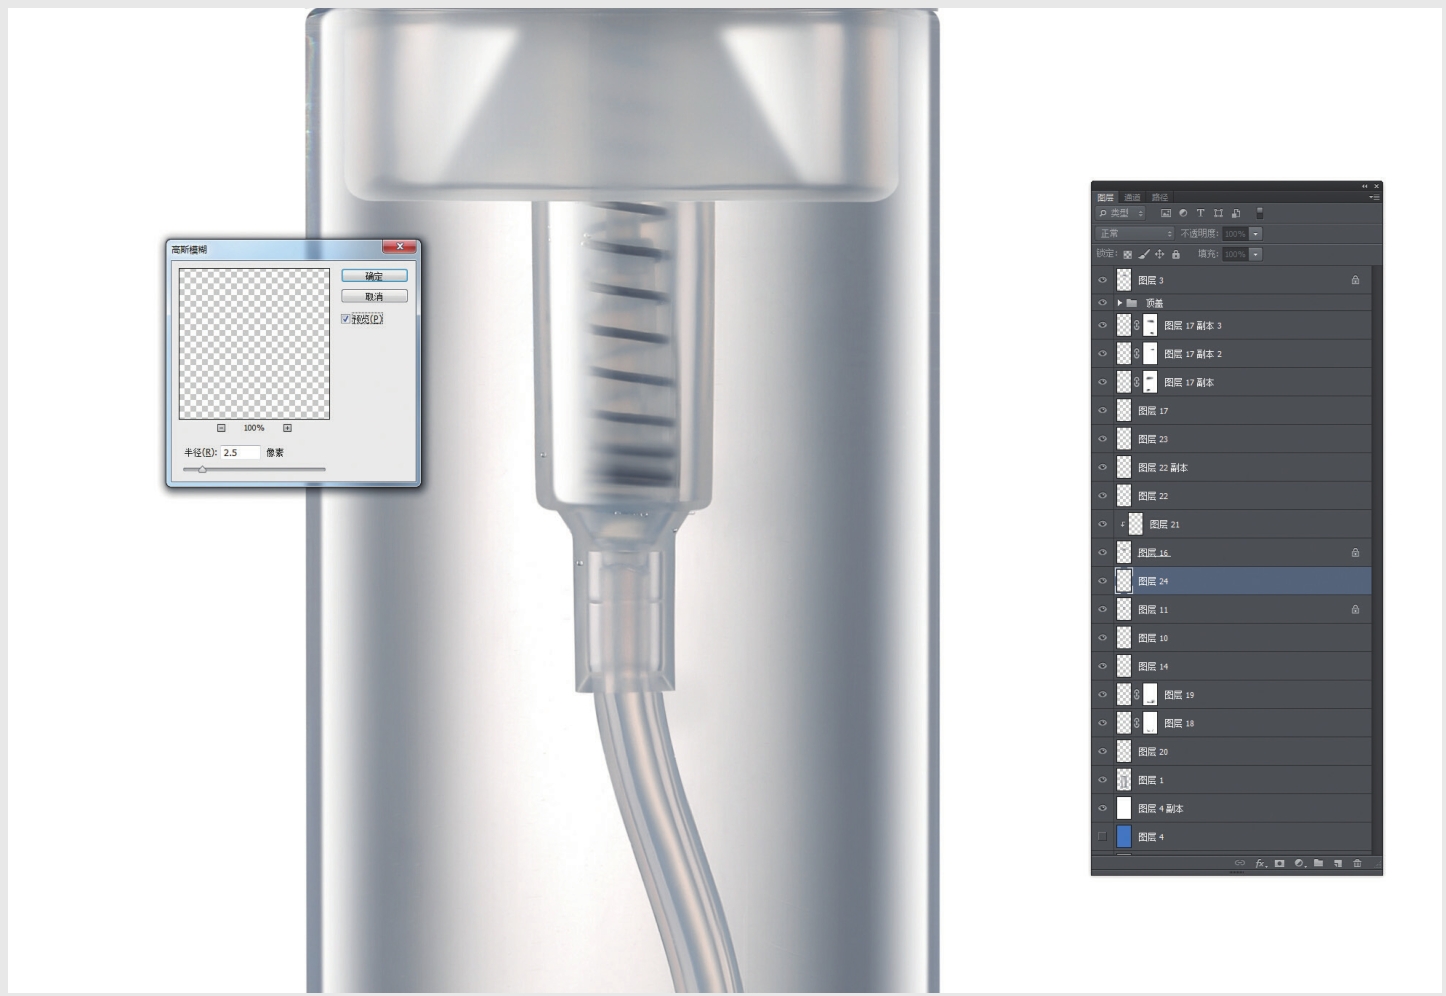
Task: Click the pixel layer filter icon
Action: pos(1165,213)
